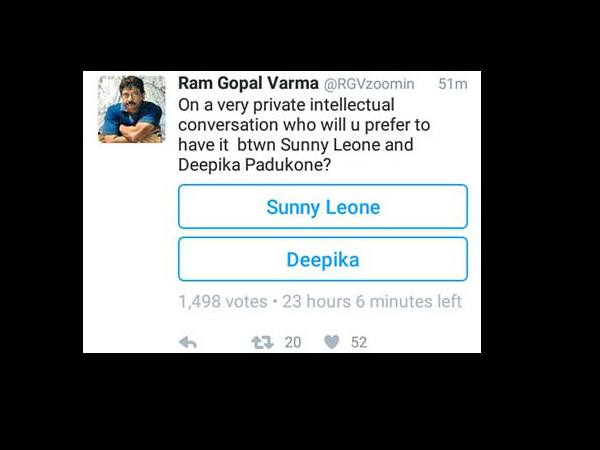Vote for the Sunny Leone poll option
This screenshot has width=600, height=450.
click(x=322, y=207)
